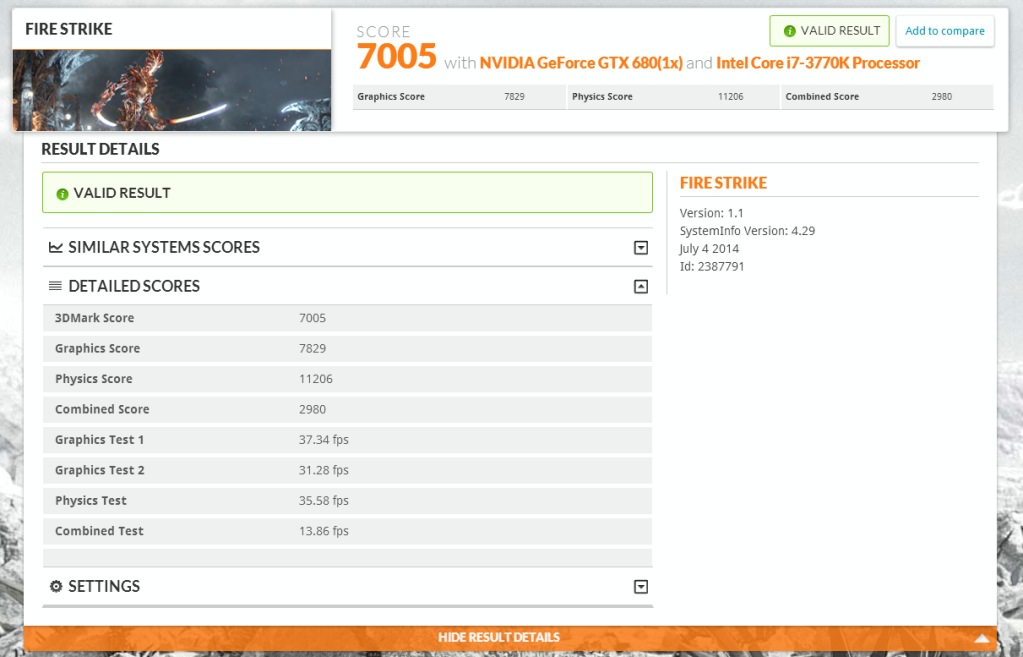Click the list icon beside Detailed Scores
This screenshot has width=1023, height=657.
pyautogui.click(x=56, y=286)
